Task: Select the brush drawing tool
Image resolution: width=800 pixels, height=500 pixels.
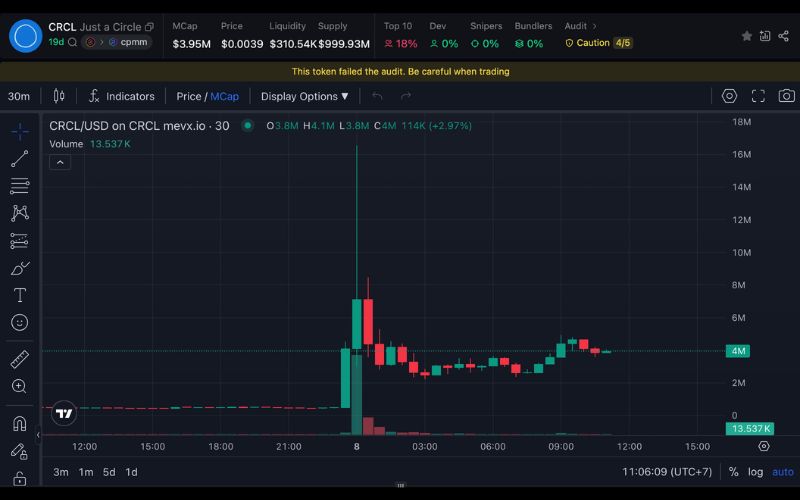Action: [20, 268]
